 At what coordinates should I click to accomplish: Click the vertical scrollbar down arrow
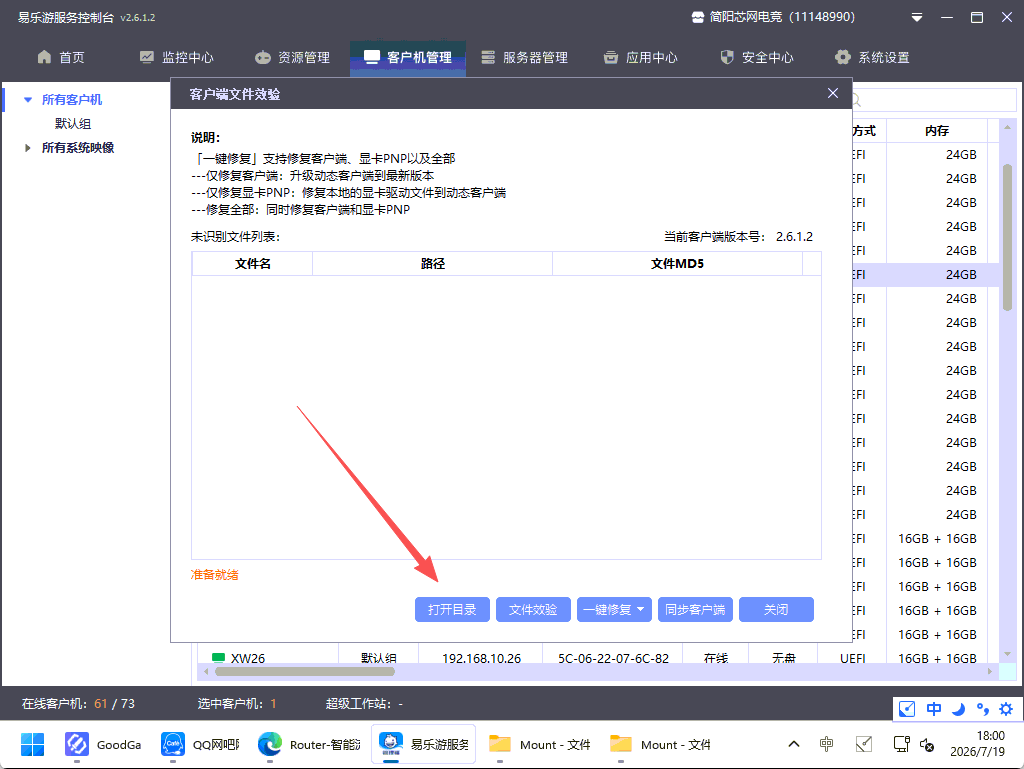[x=1007, y=653]
